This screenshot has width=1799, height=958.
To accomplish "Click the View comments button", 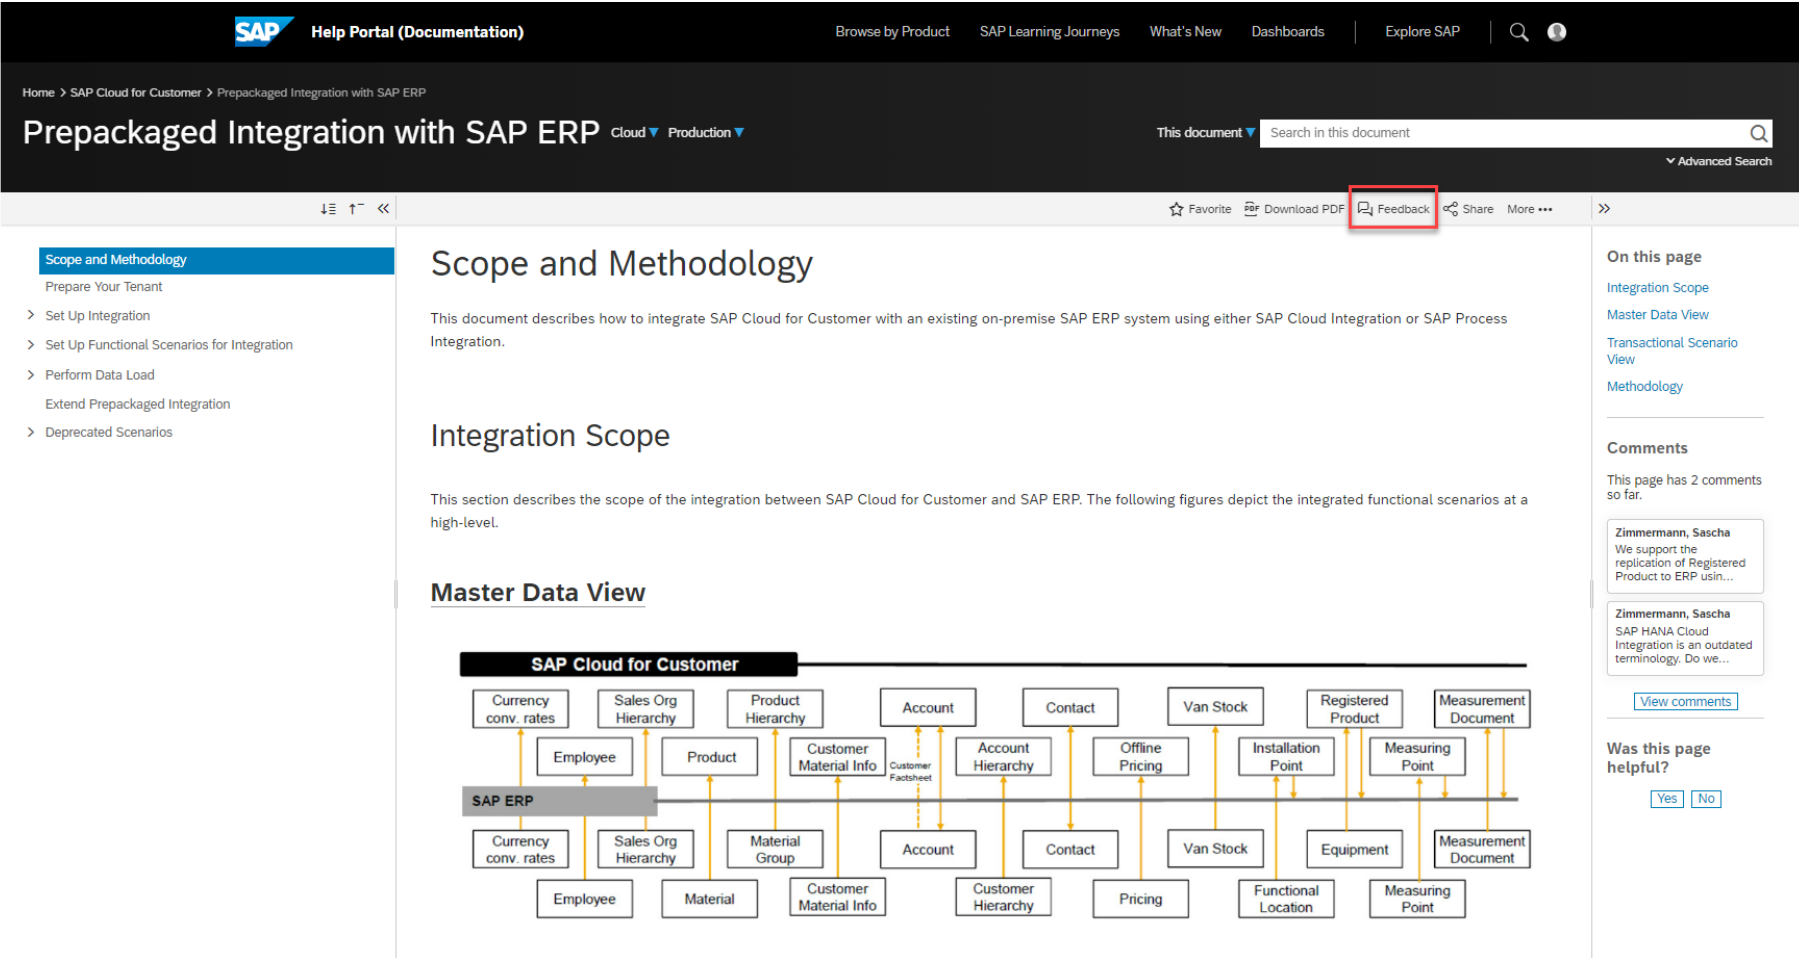I will click(1685, 702).
